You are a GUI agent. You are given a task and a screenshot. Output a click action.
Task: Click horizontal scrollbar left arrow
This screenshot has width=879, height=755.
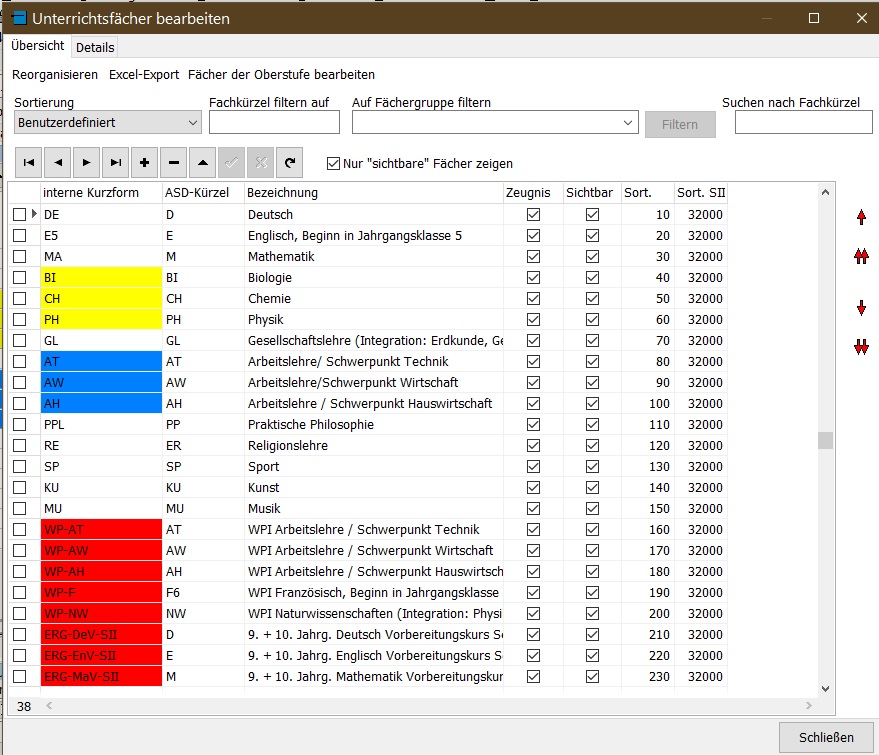49,706
